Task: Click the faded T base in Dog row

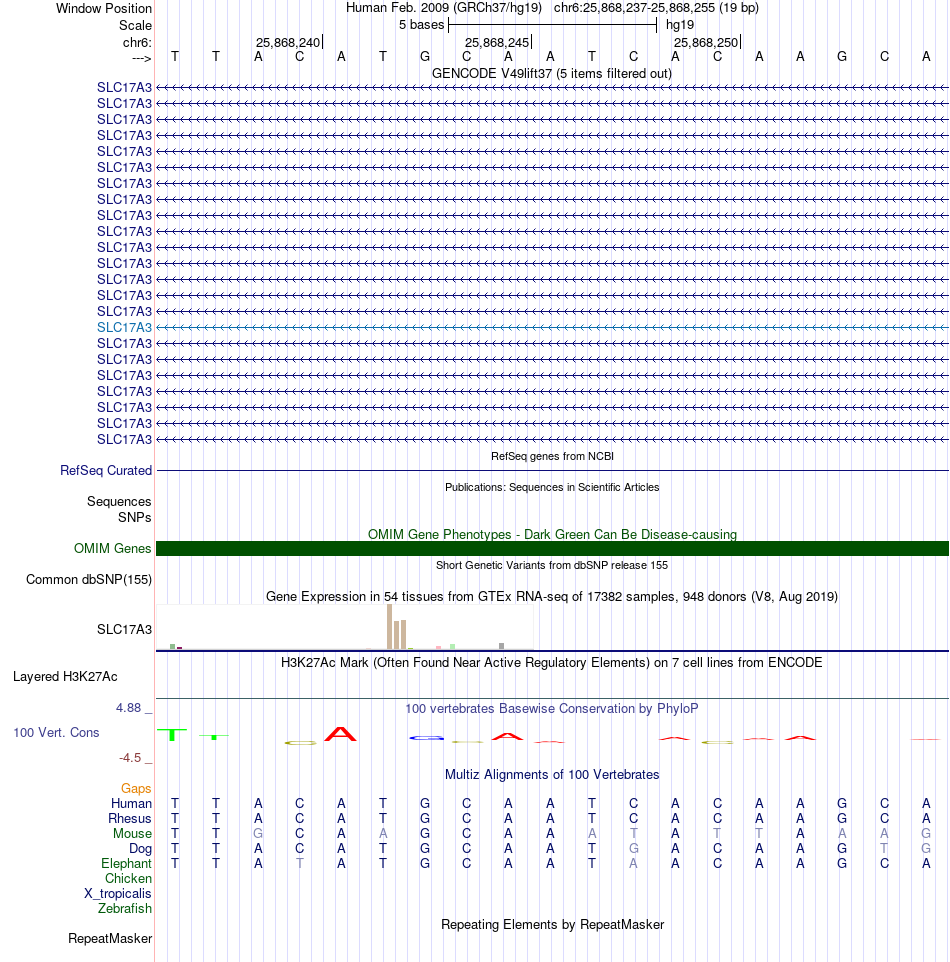Action: [x=884, y=848]
